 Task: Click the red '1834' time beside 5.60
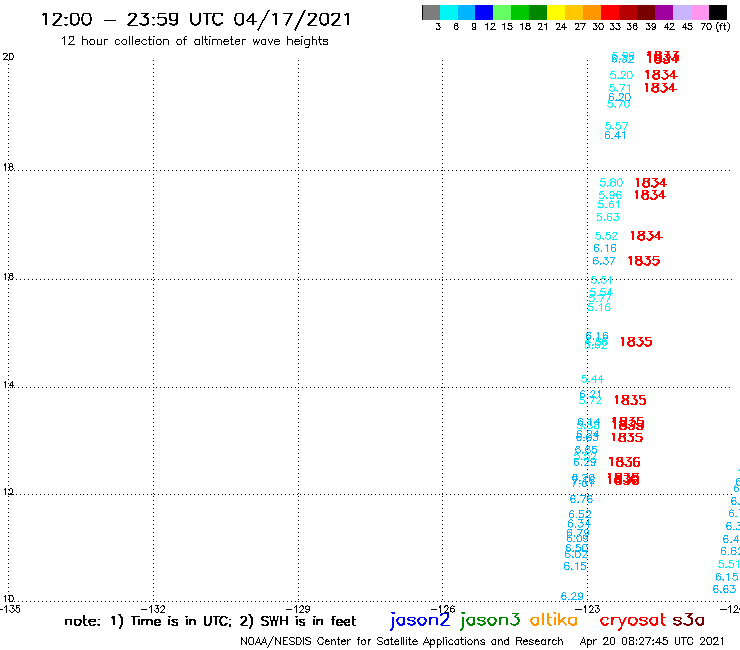click(x=651, y=183)
